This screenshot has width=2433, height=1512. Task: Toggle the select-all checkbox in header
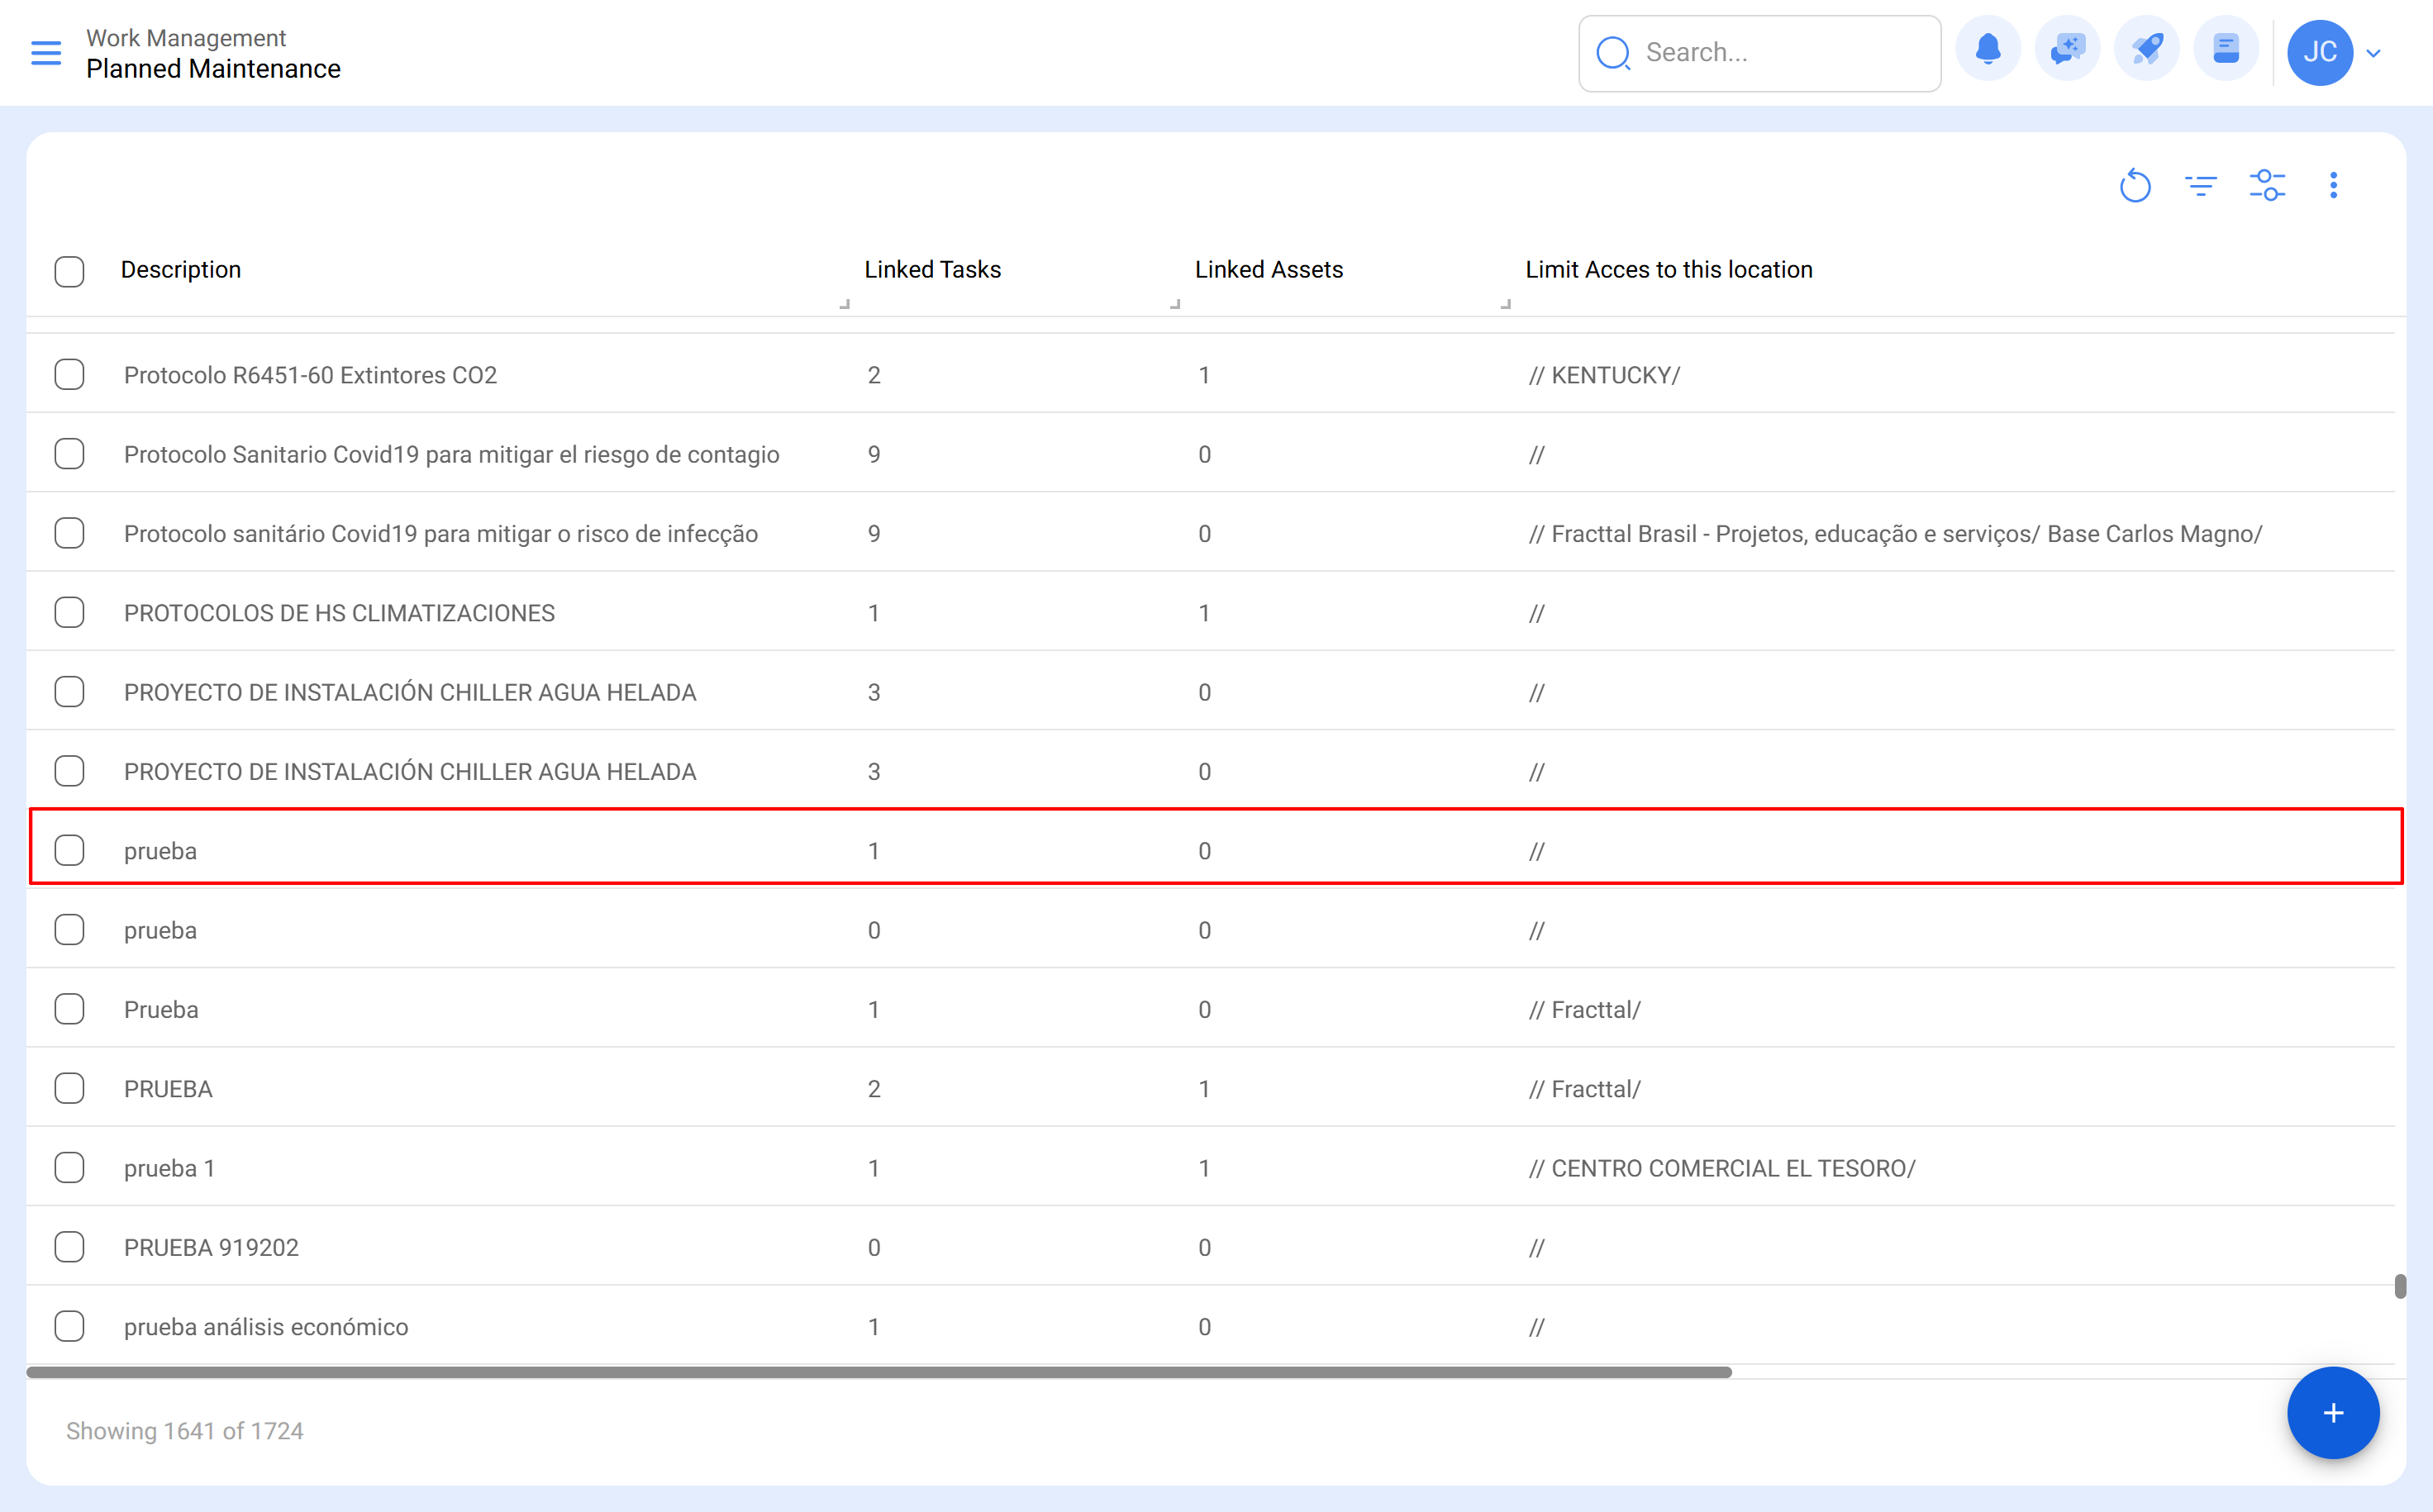[69, 271]
